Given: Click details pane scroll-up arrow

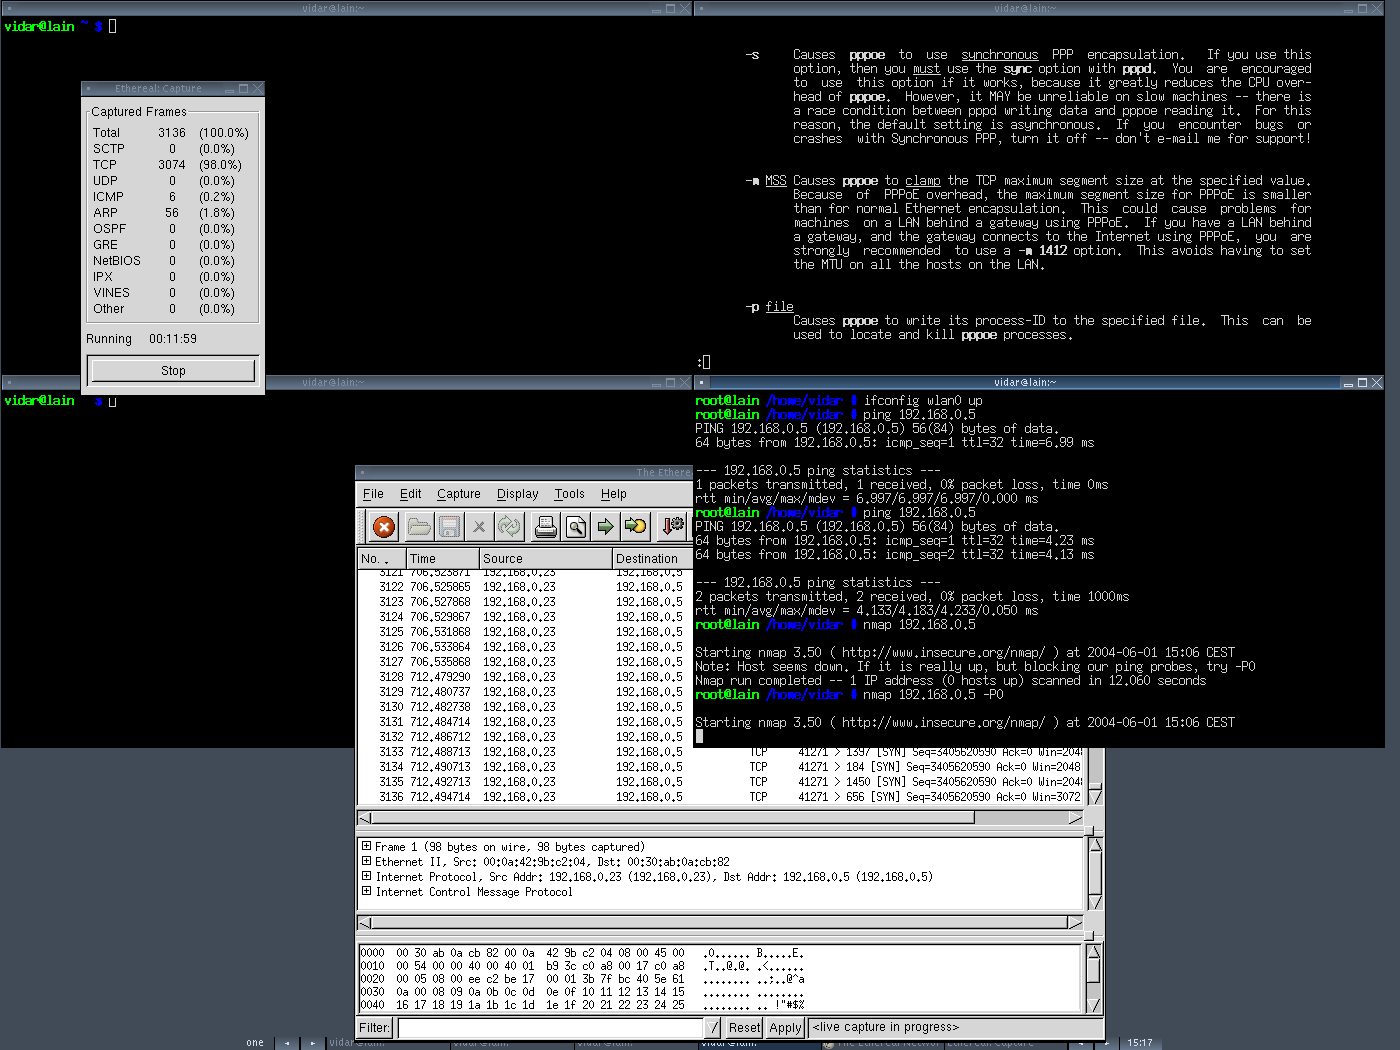Looking at the screenshot, I should [x=1095, y=846].
